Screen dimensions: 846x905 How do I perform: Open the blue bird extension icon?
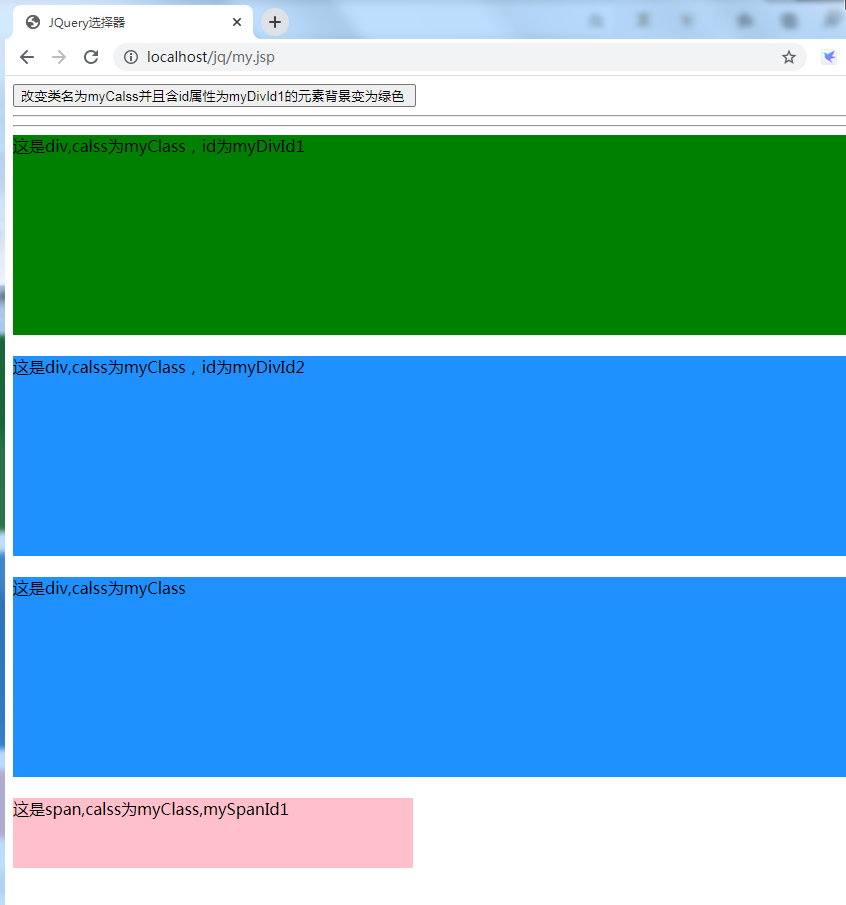click(829, 57)
